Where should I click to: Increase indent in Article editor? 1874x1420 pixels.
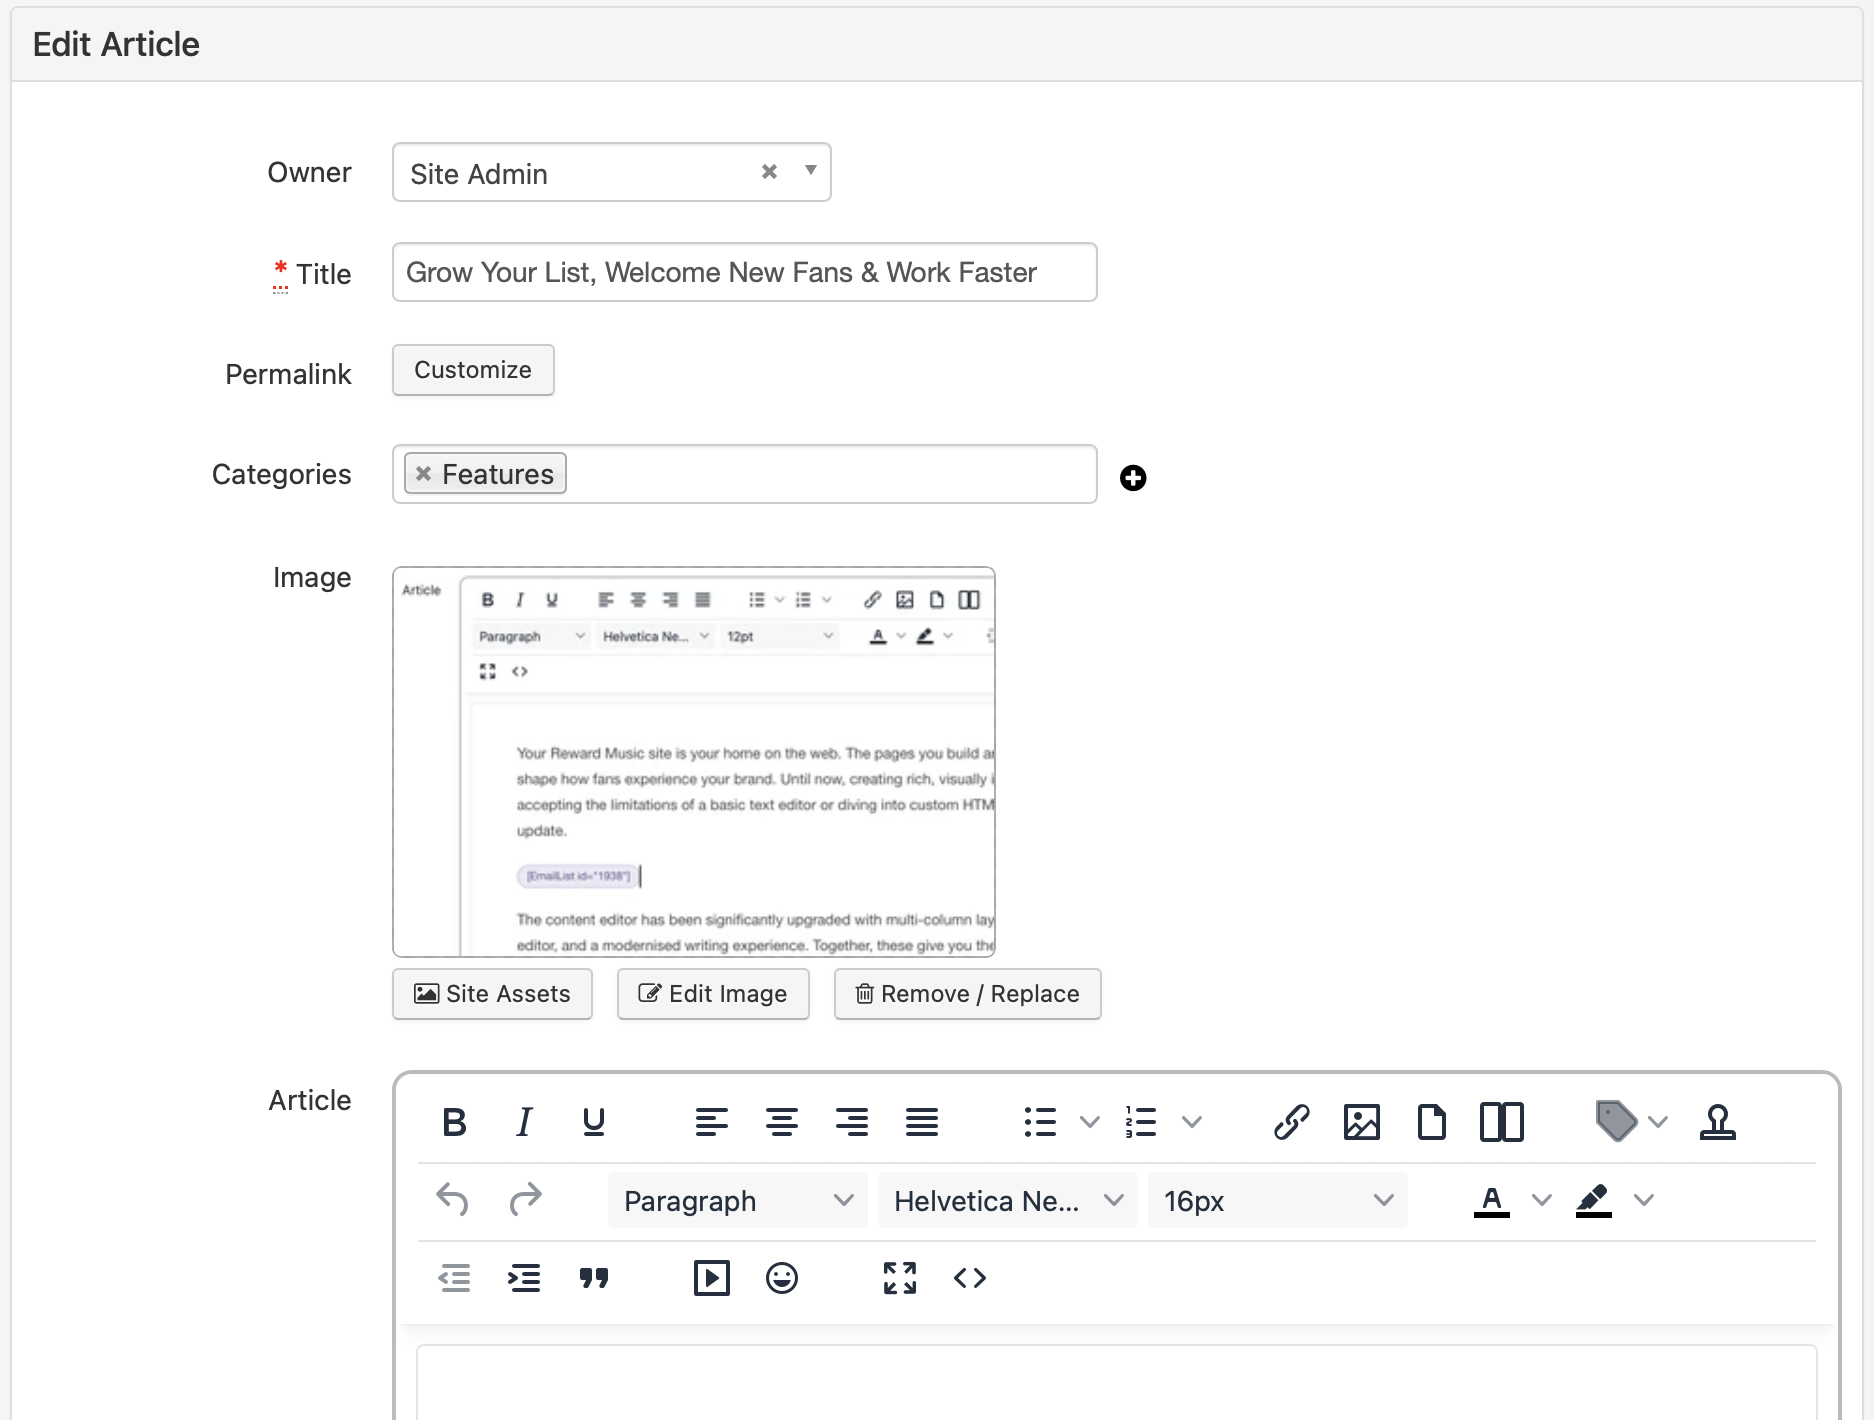point(524,1278)
